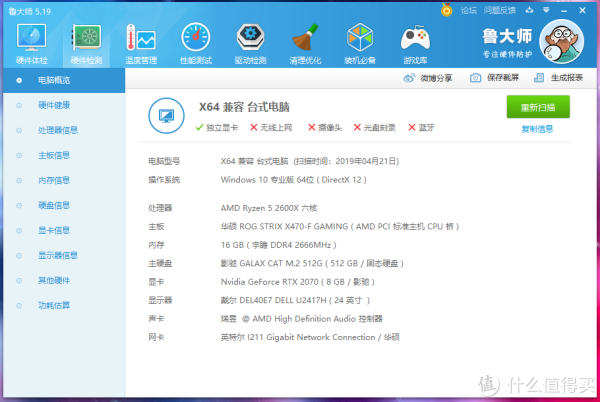Image resolution: width=600 pixels, height=402 pixels.
Task: Open 游戏库 game library controller icon
Action: pos(415,37)
